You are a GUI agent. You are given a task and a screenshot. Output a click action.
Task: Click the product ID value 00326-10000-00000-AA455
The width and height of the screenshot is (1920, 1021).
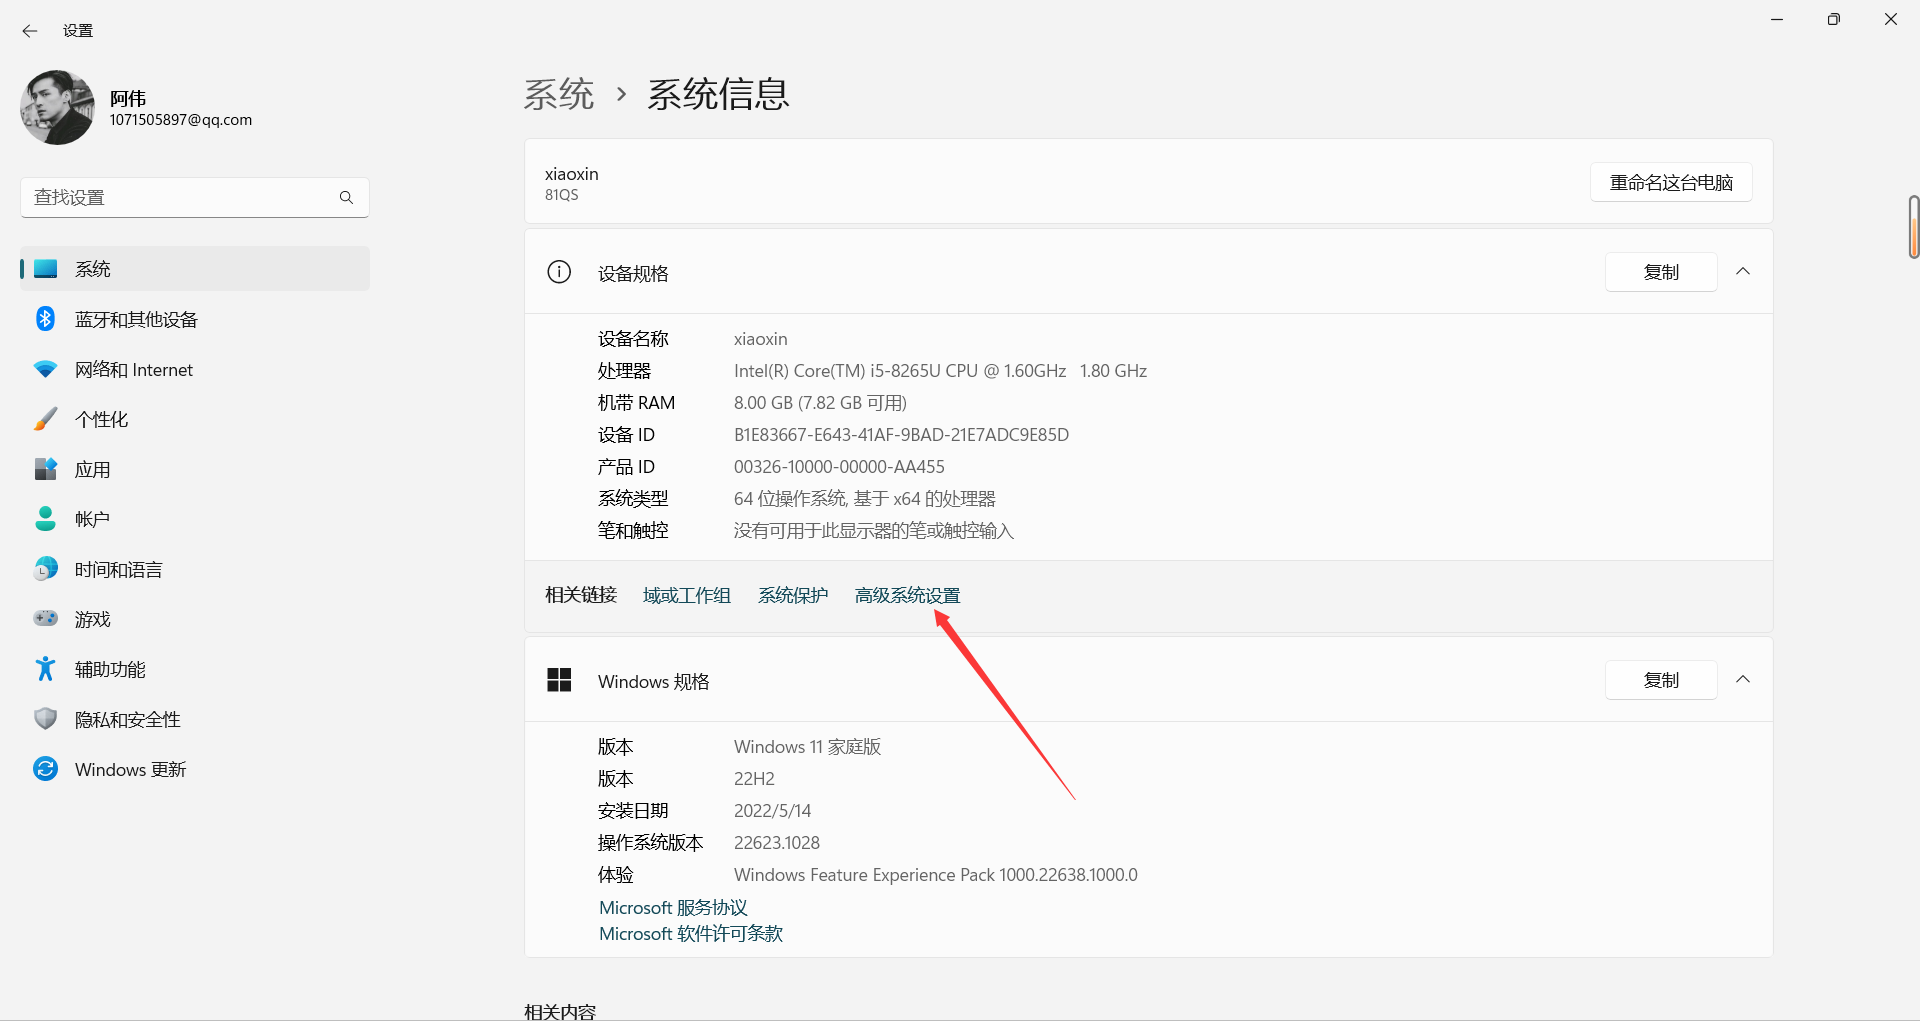point(839,467)
